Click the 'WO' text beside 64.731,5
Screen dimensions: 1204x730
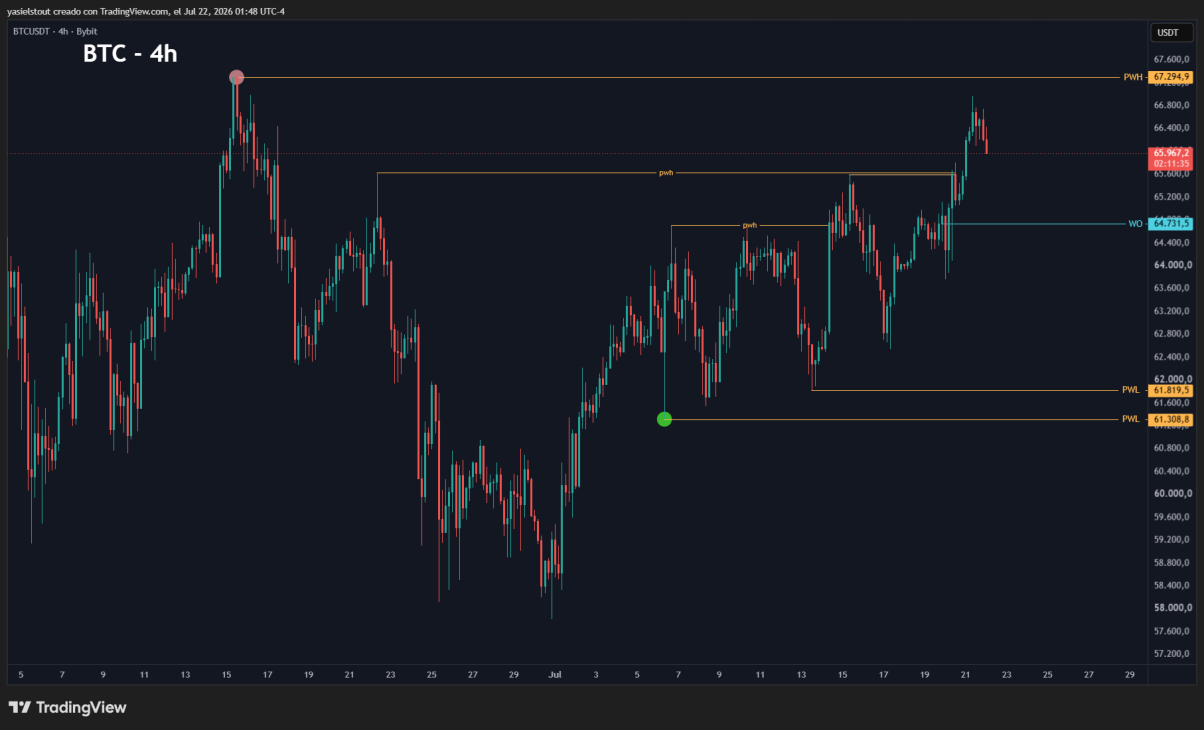(1135, 224)
